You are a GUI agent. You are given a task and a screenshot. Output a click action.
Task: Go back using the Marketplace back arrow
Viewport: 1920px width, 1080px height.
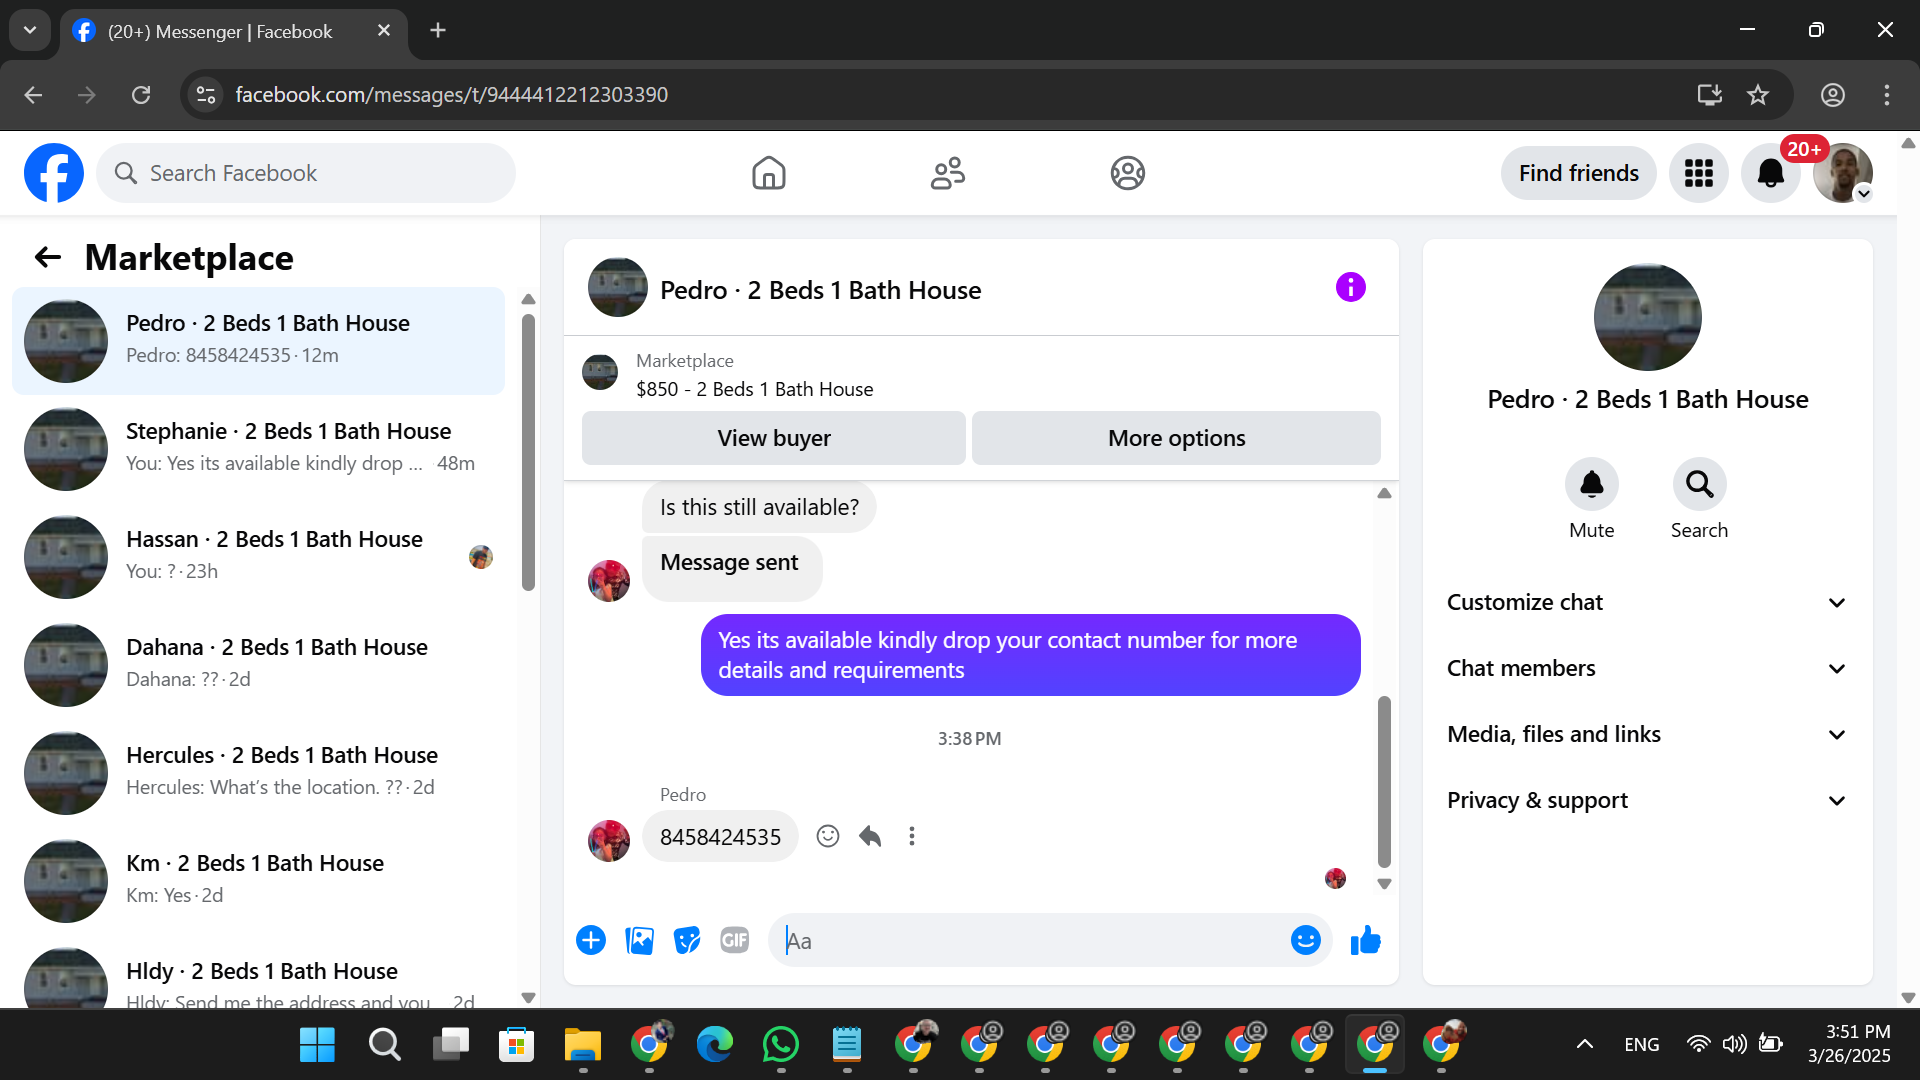coord(48,258)
